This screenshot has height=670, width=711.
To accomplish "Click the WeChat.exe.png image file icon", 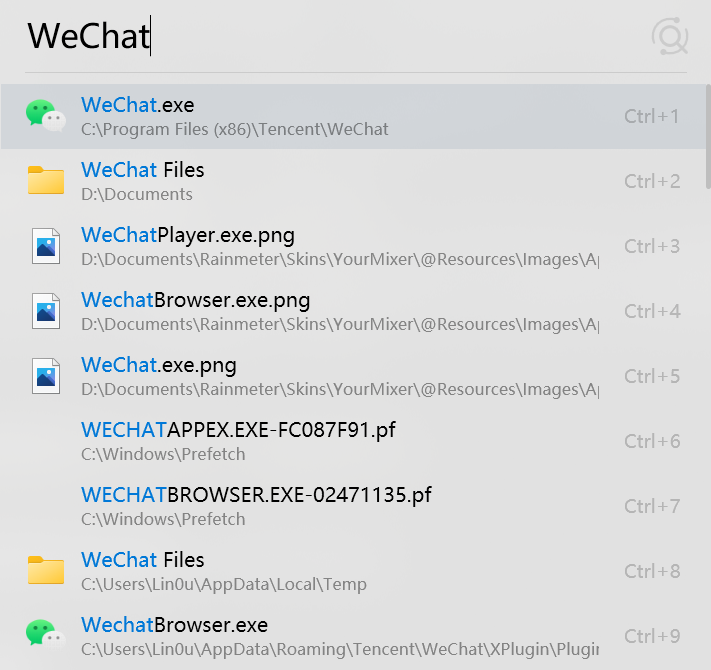I will 46,376.
